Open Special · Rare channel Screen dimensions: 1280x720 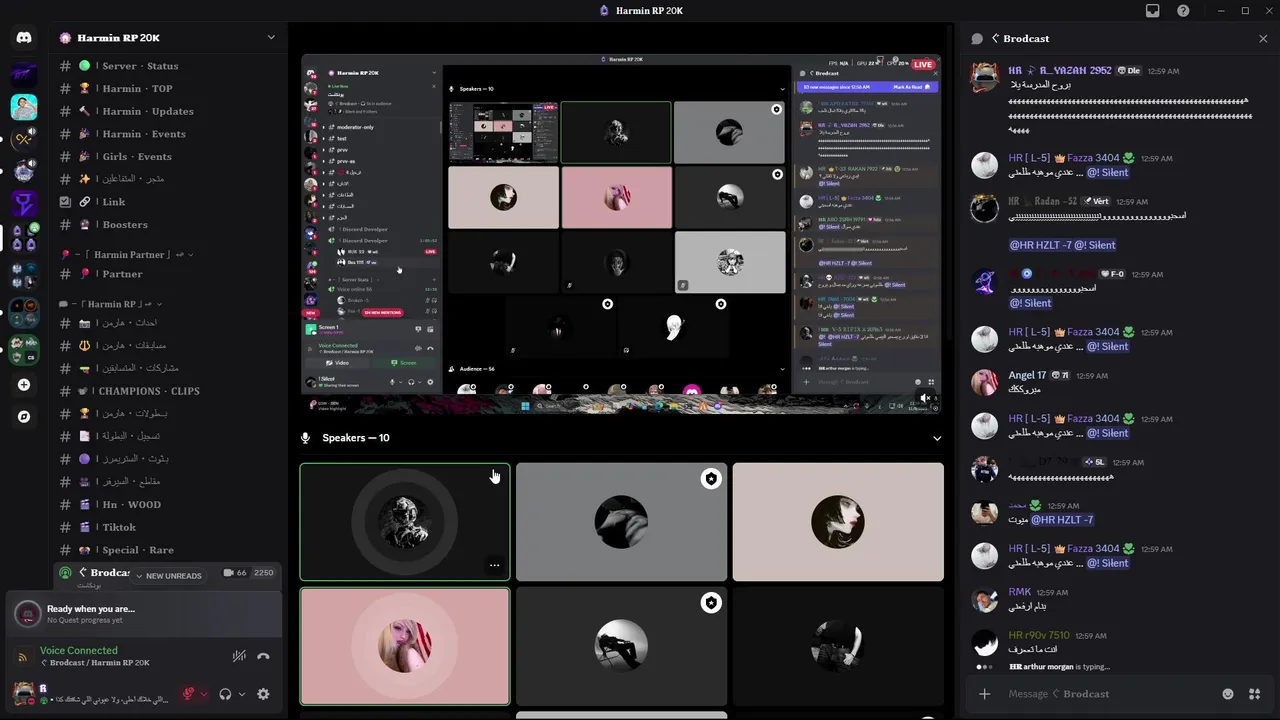[166, 550]
